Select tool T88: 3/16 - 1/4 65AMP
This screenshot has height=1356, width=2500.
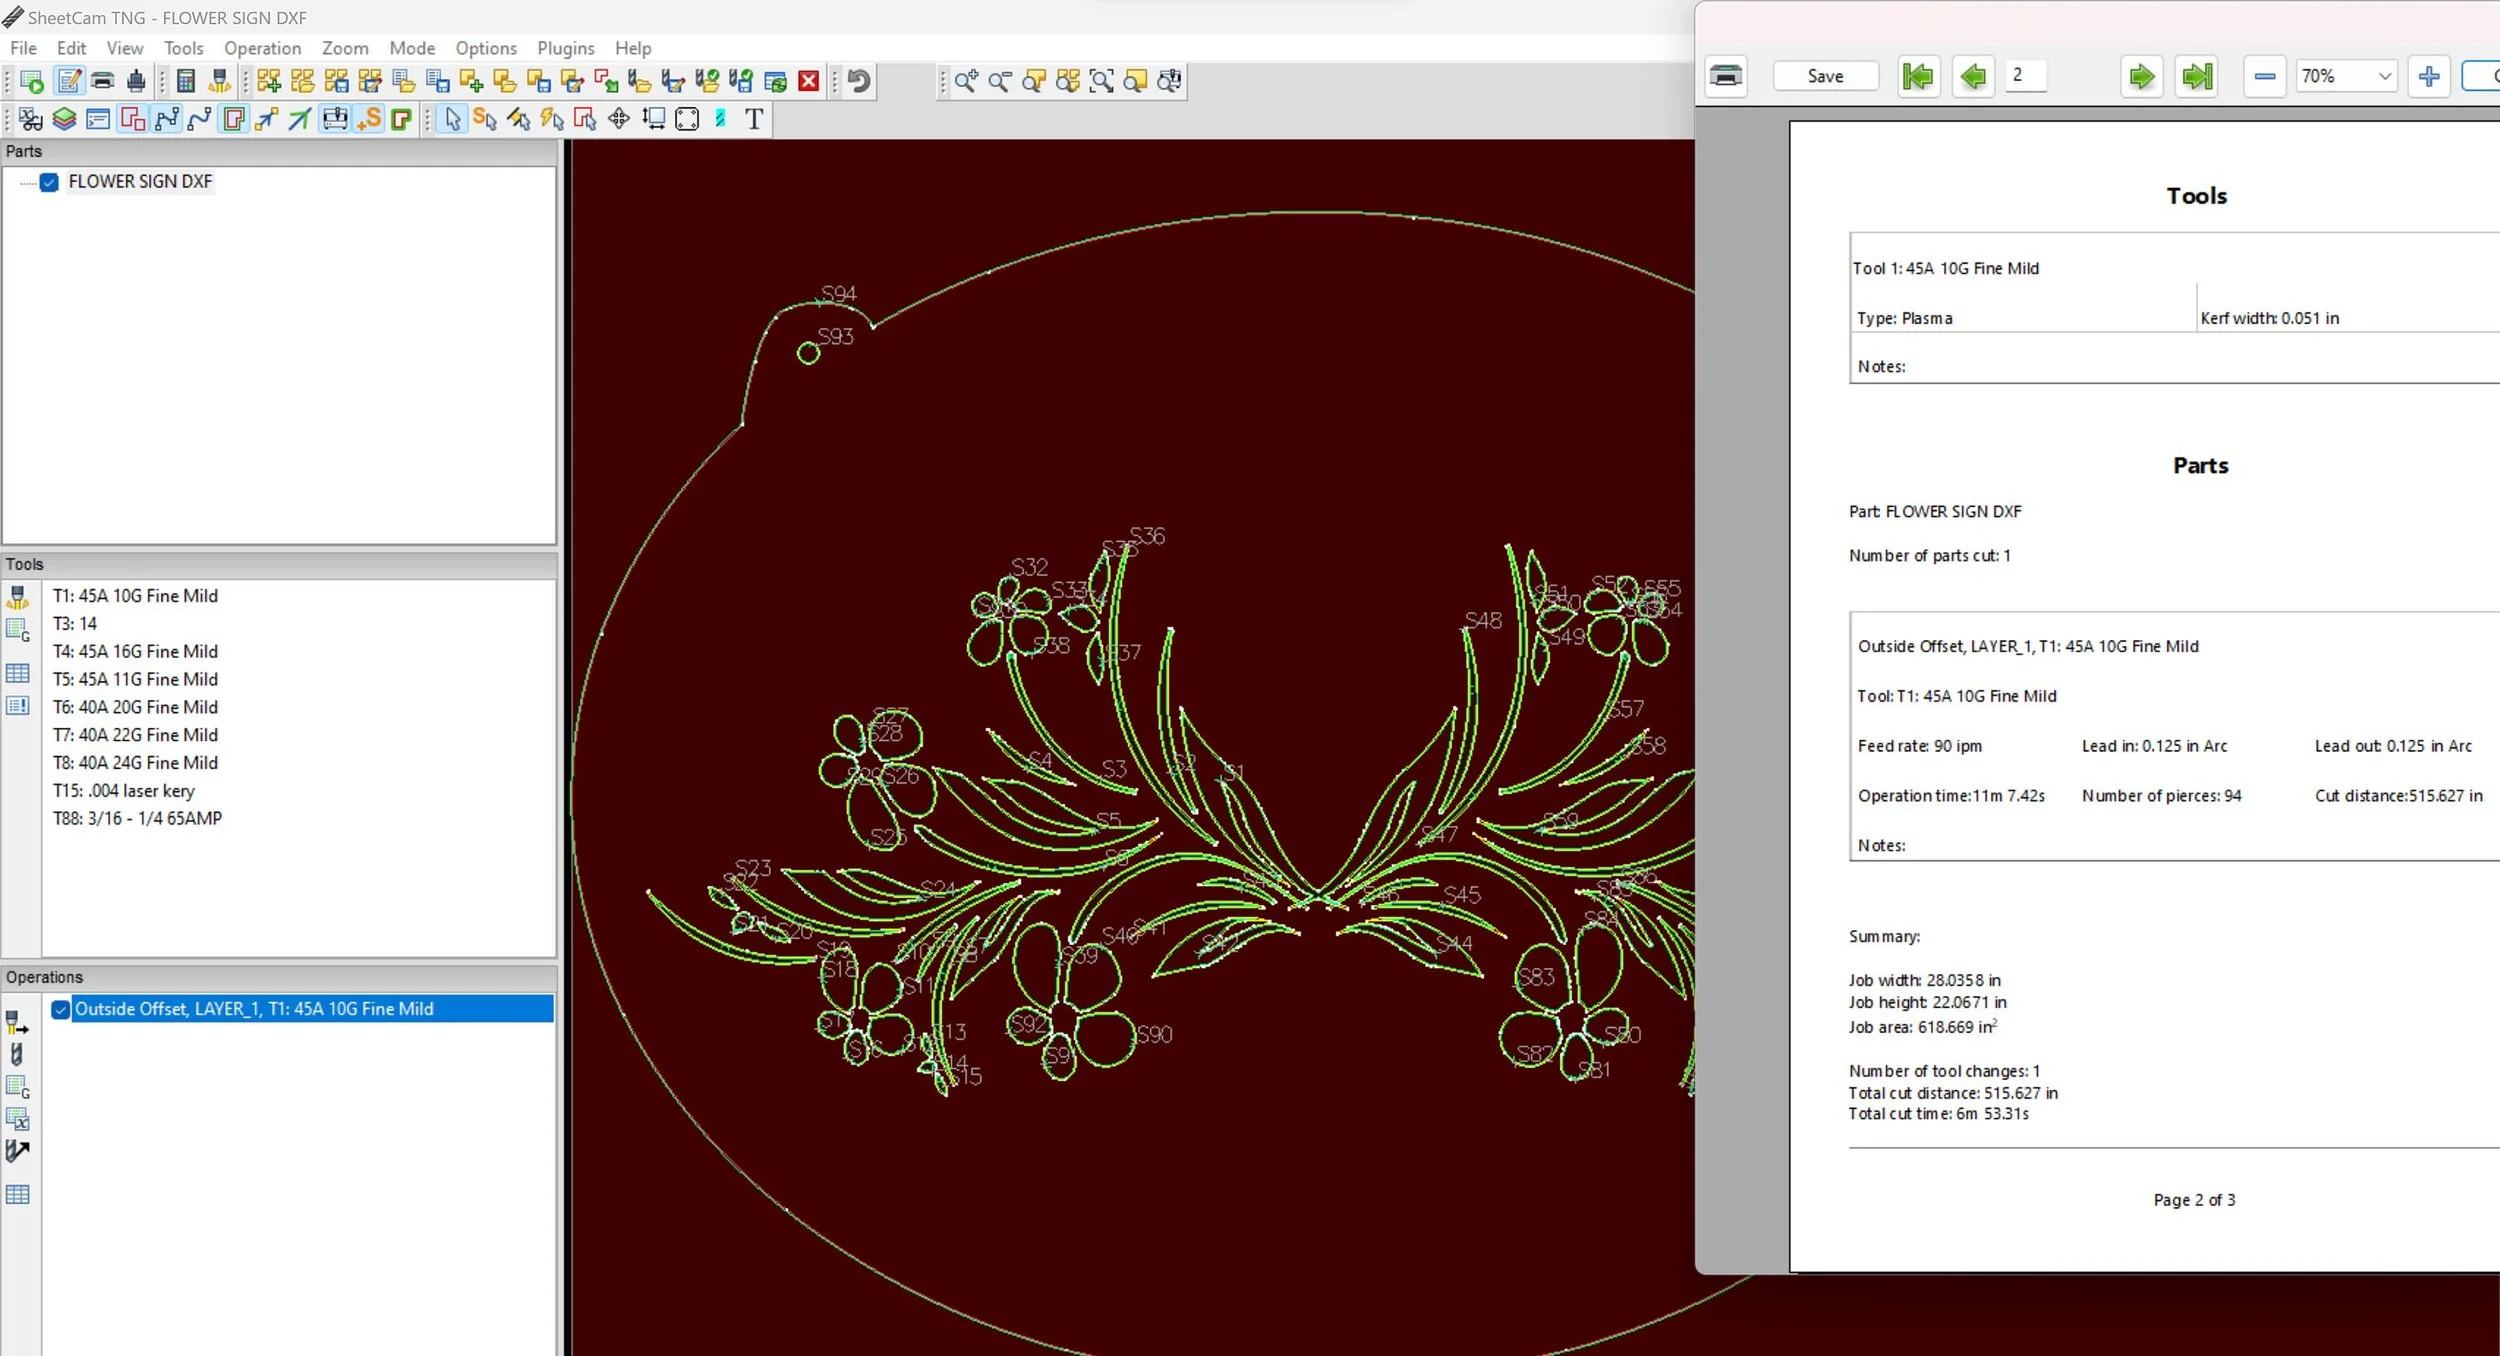pyautogui.click(x=137, y=818)
